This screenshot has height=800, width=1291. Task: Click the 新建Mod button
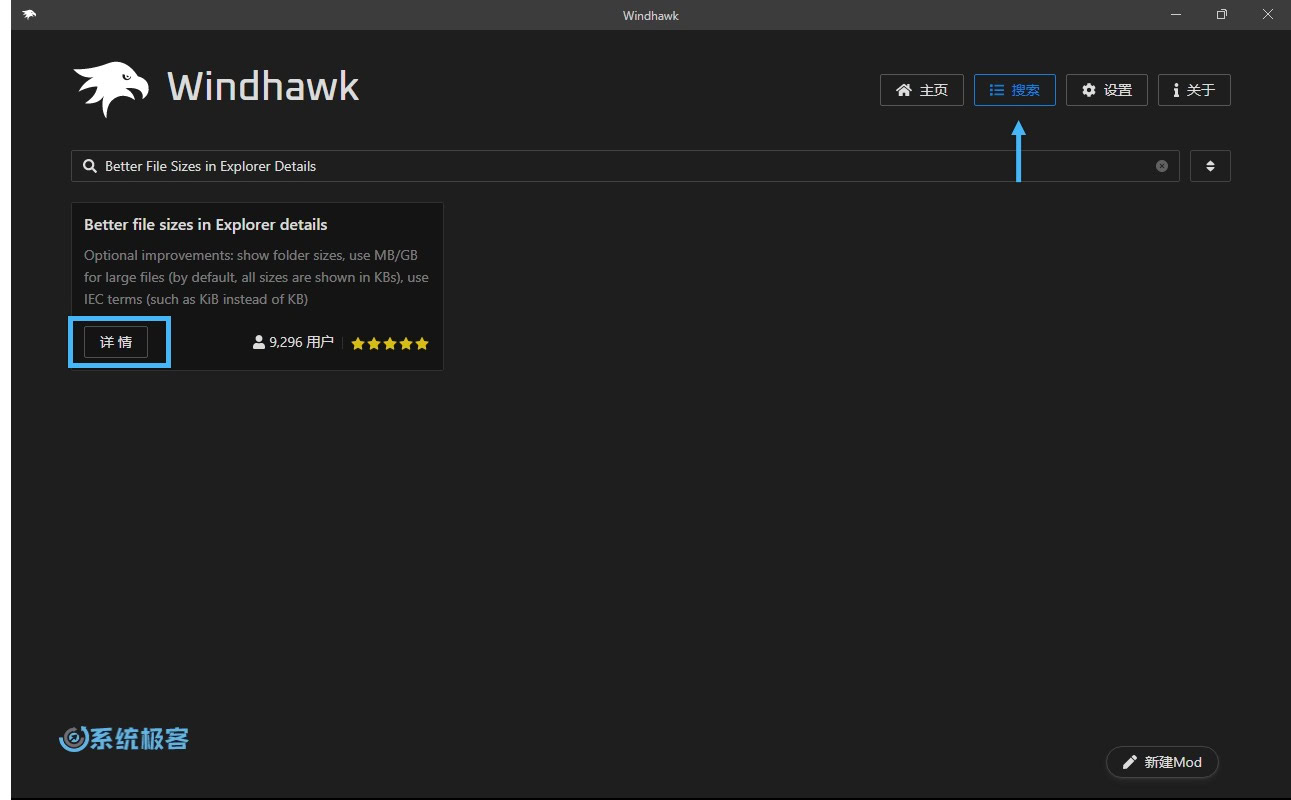pos(1162,762)
